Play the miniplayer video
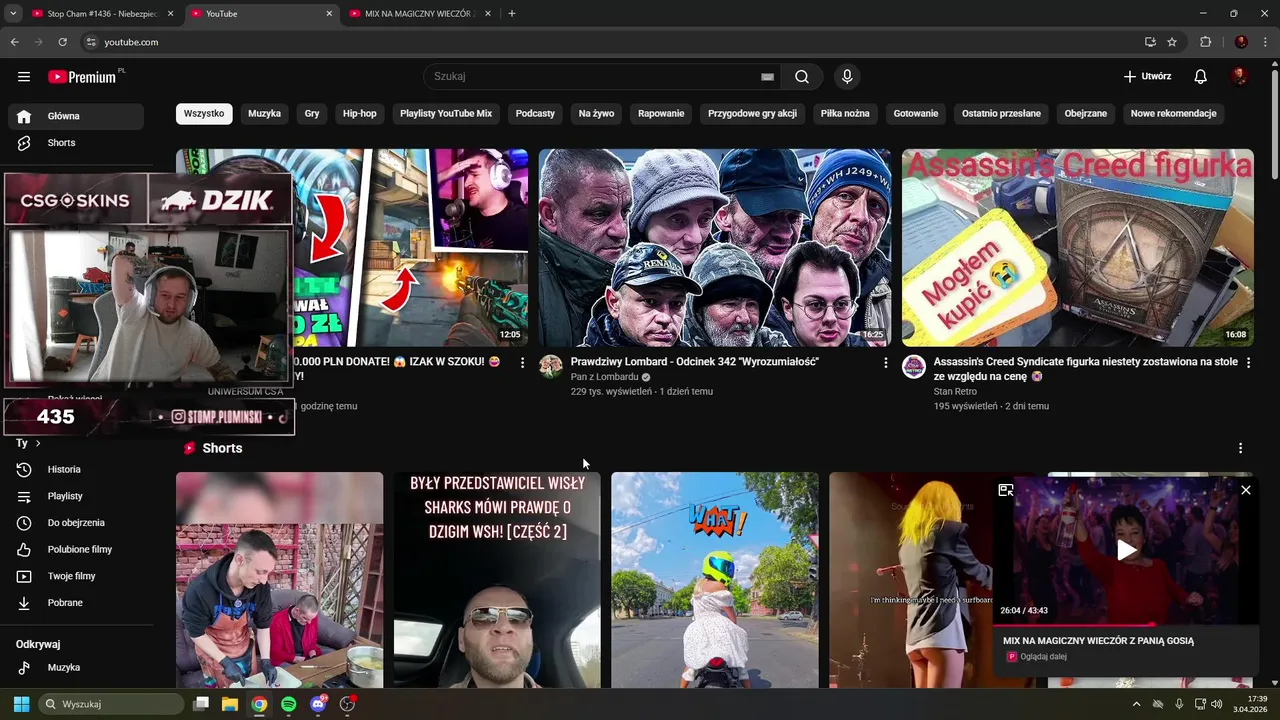The width and height of the screenshot is (1280, 720). (x=1126, y=550)
